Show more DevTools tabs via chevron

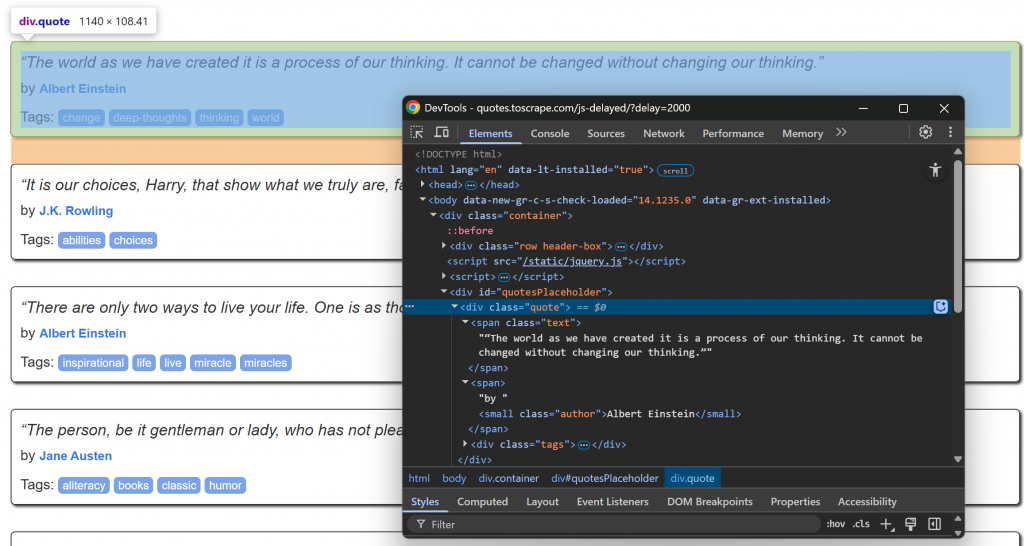tap(841, 133)
